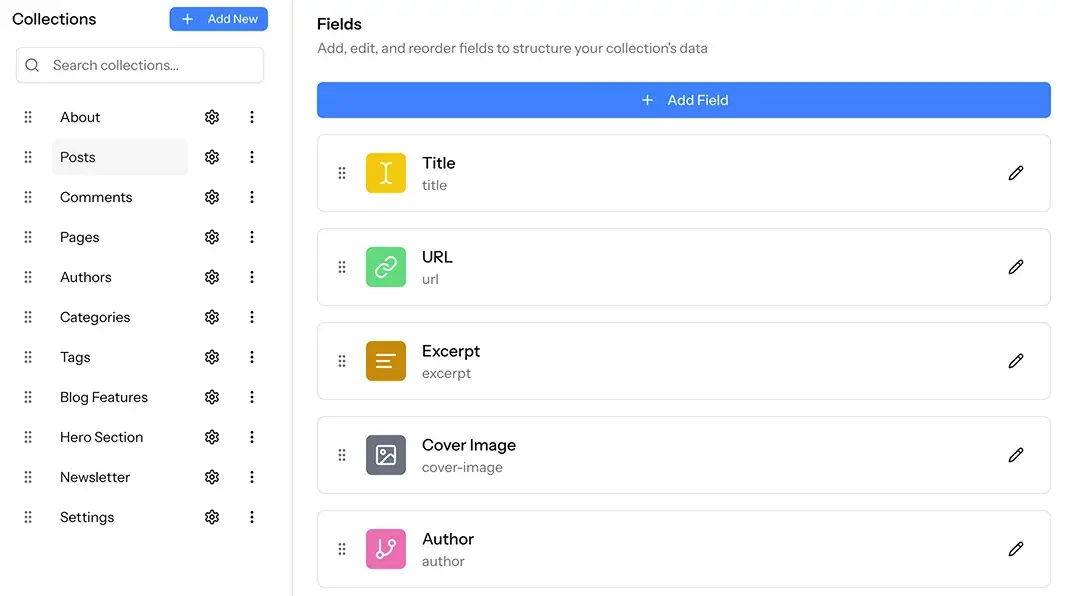Grab the drag handle of the Cover Image field
1069x596 pixels.
point(342,456)
